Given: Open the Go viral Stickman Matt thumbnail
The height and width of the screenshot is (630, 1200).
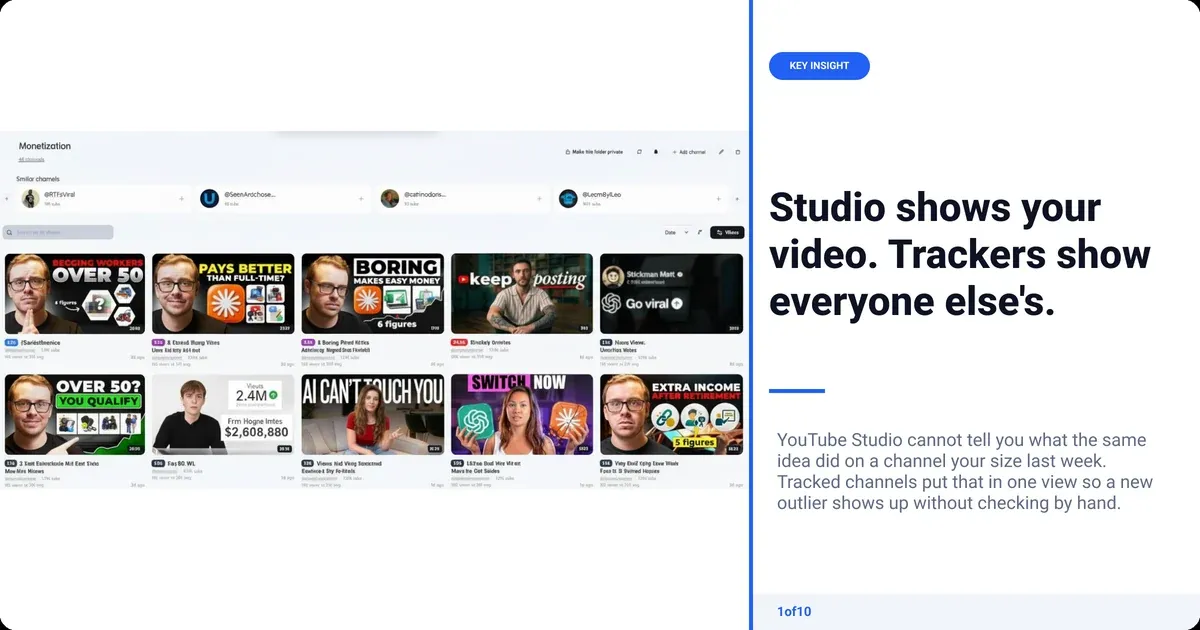Looking at the screenshot, I should 671,293.
